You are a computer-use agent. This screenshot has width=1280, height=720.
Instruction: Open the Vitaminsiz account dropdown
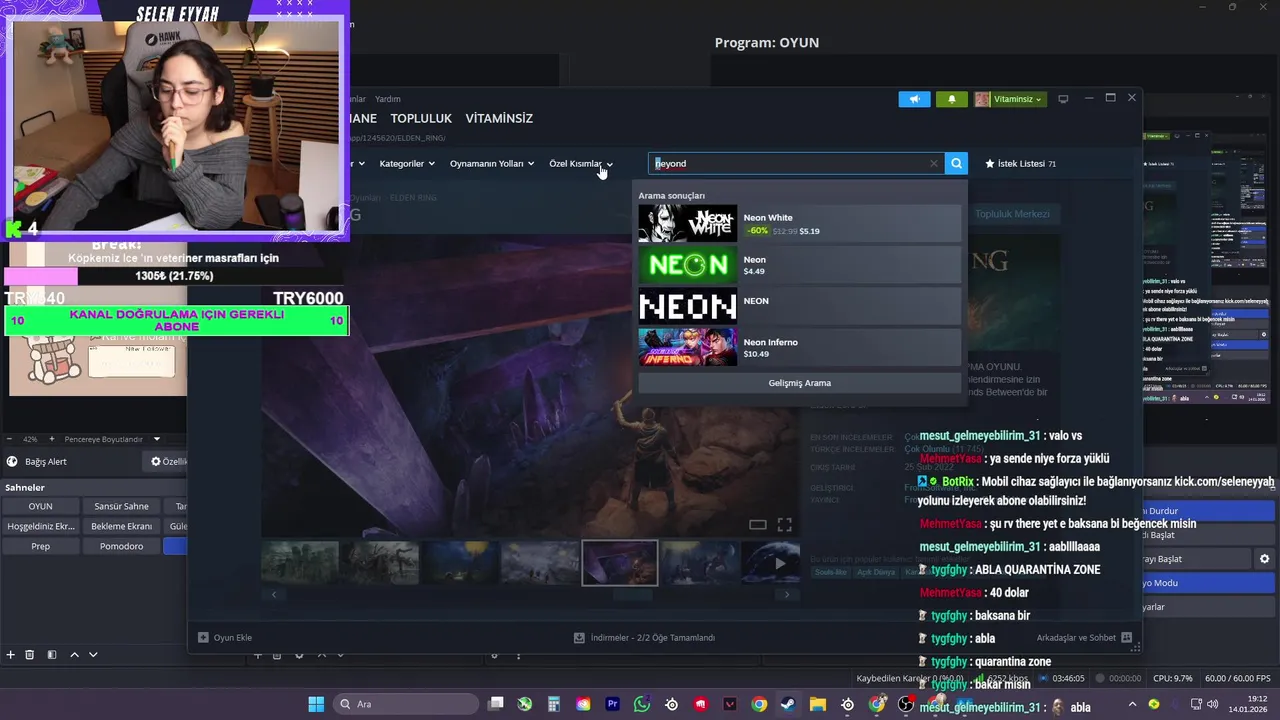tap(1010, 99)
